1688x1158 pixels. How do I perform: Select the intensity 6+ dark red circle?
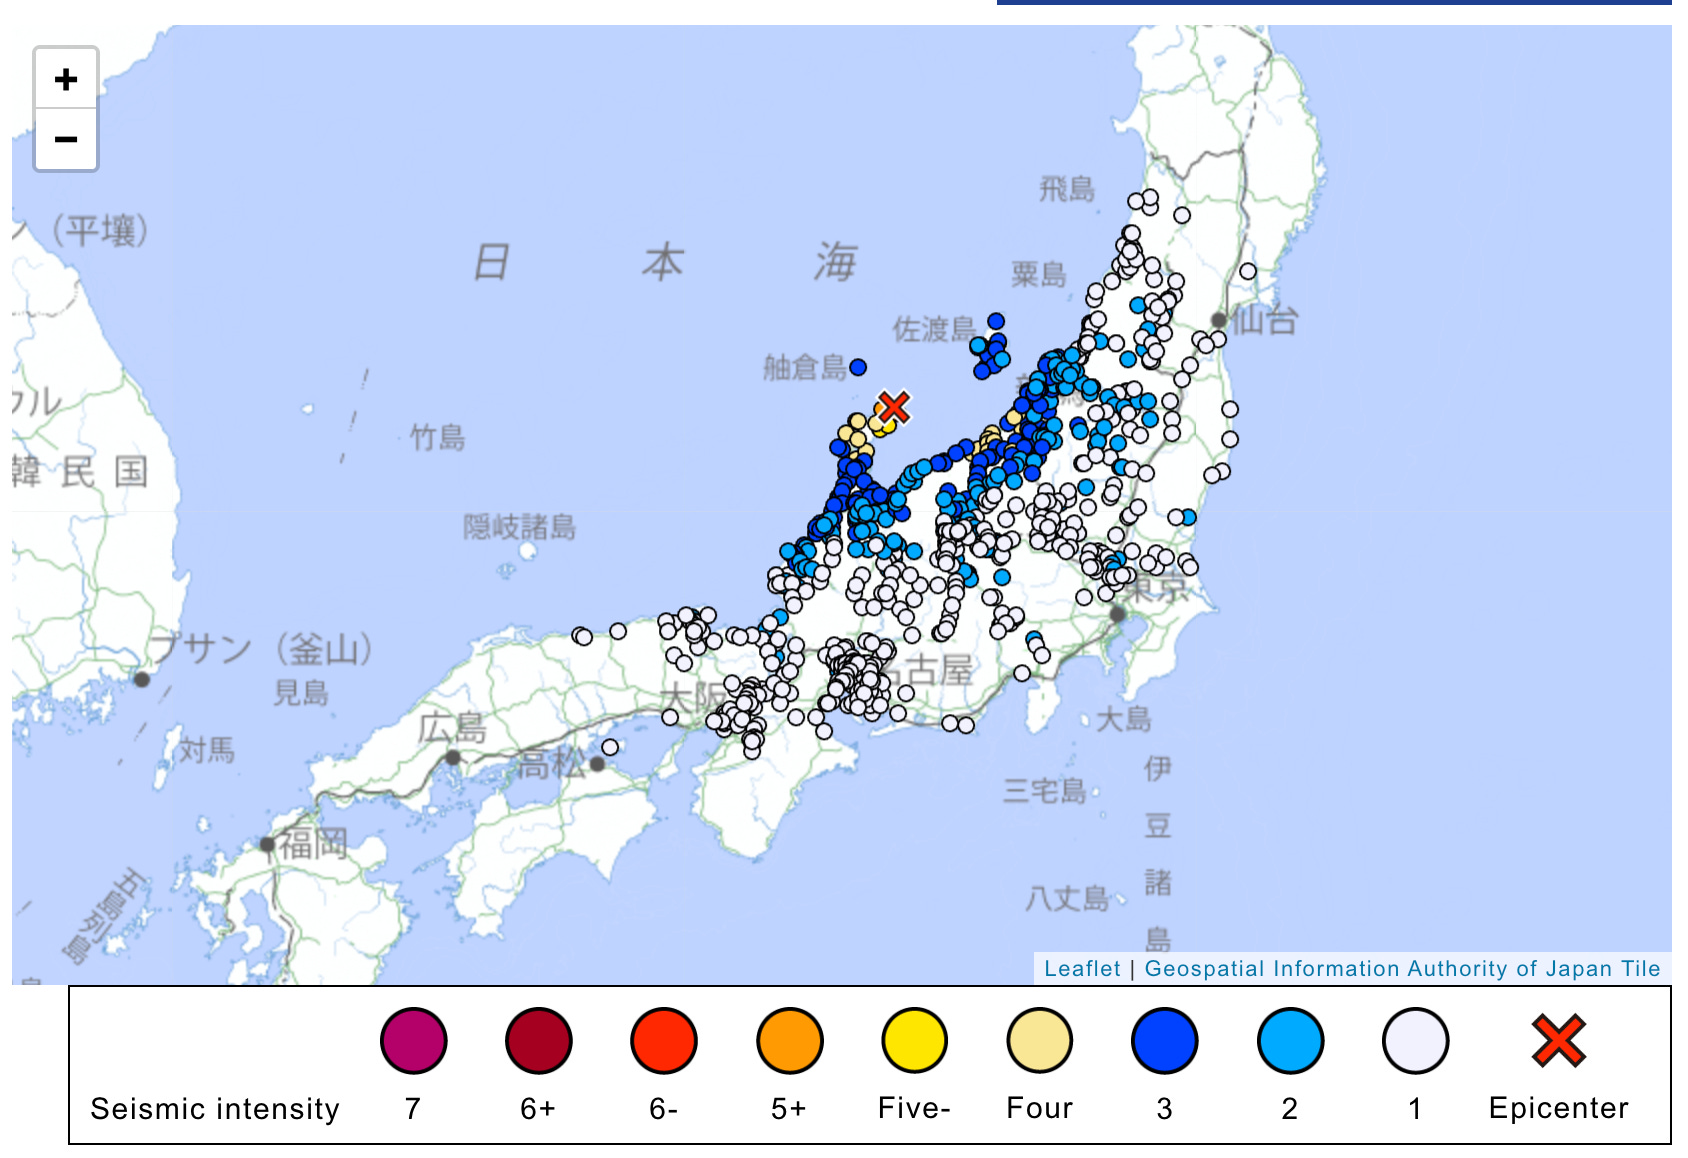click(x=539, y=1041)
